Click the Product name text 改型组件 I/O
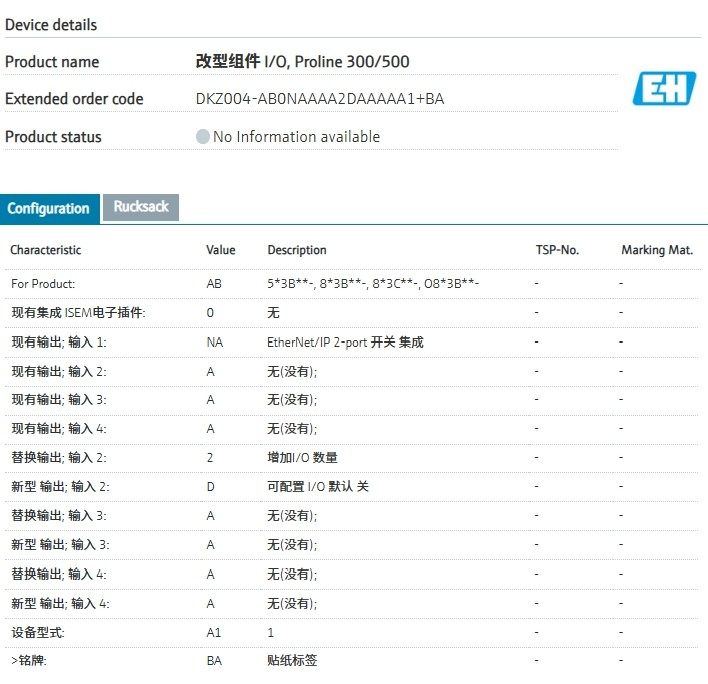Screen dimensions: 708x684 tap(302, 62)
